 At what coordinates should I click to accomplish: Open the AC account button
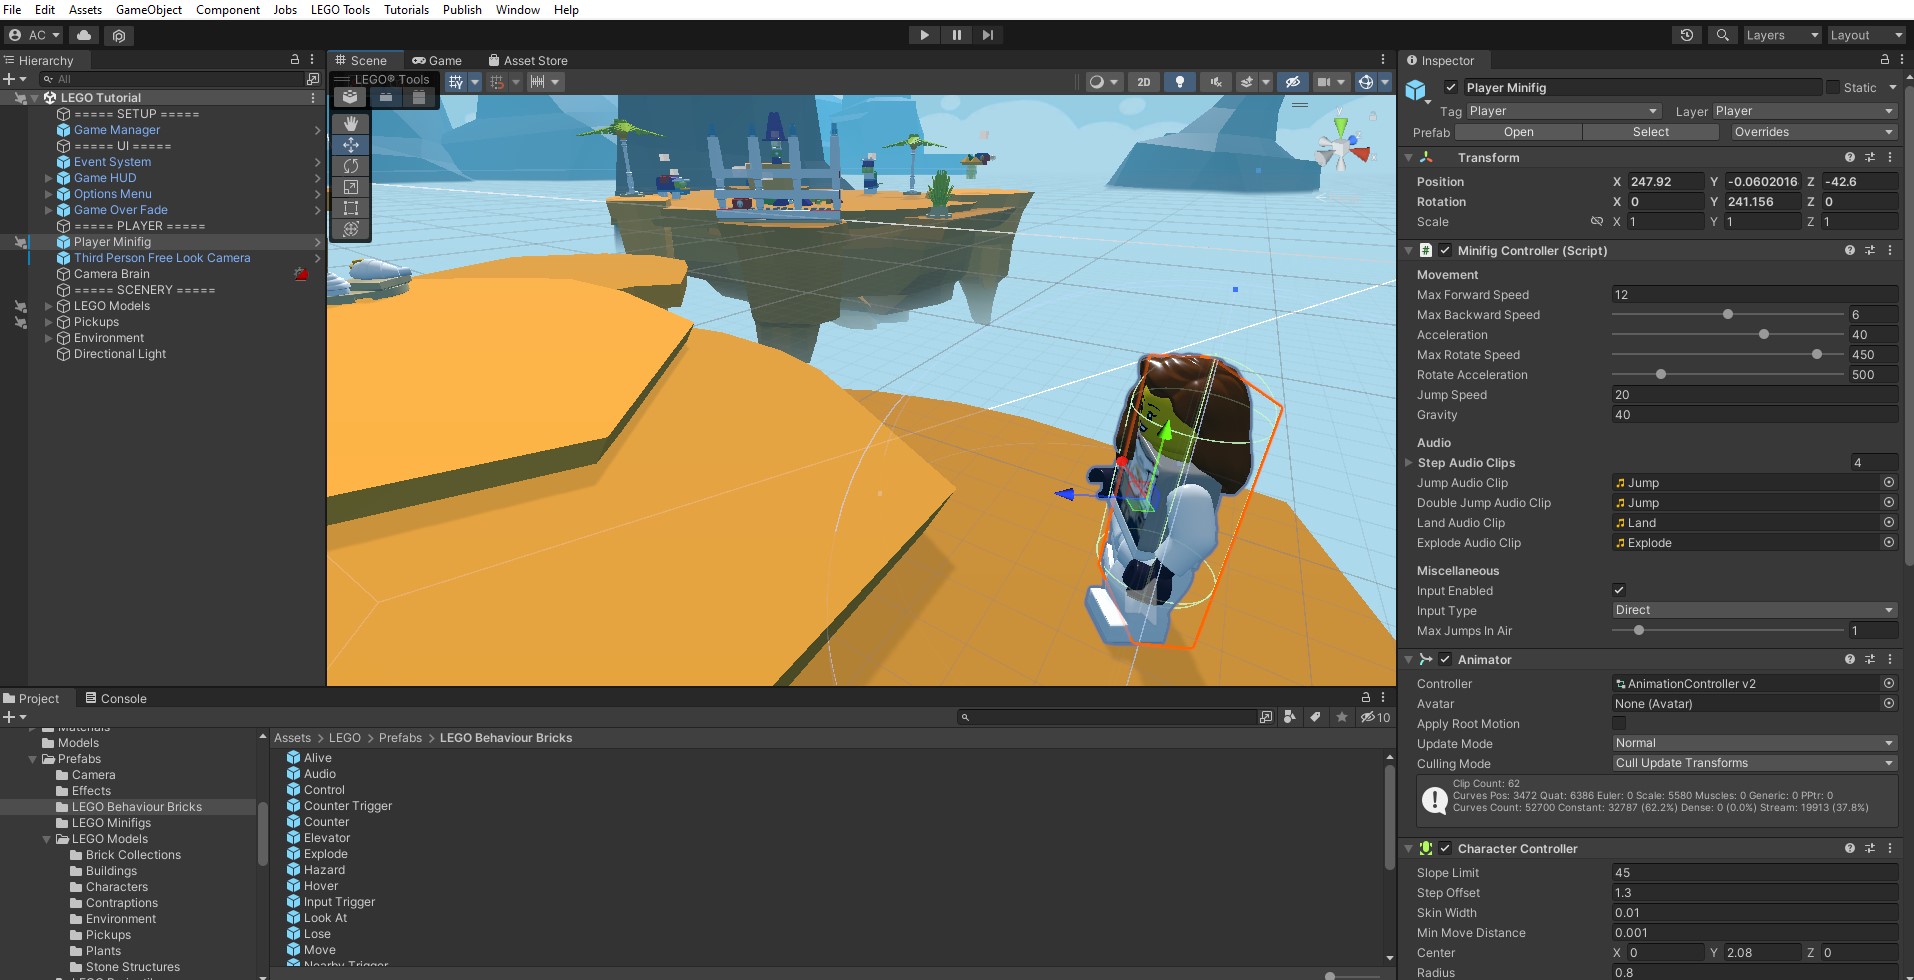(x=33, y=35)
